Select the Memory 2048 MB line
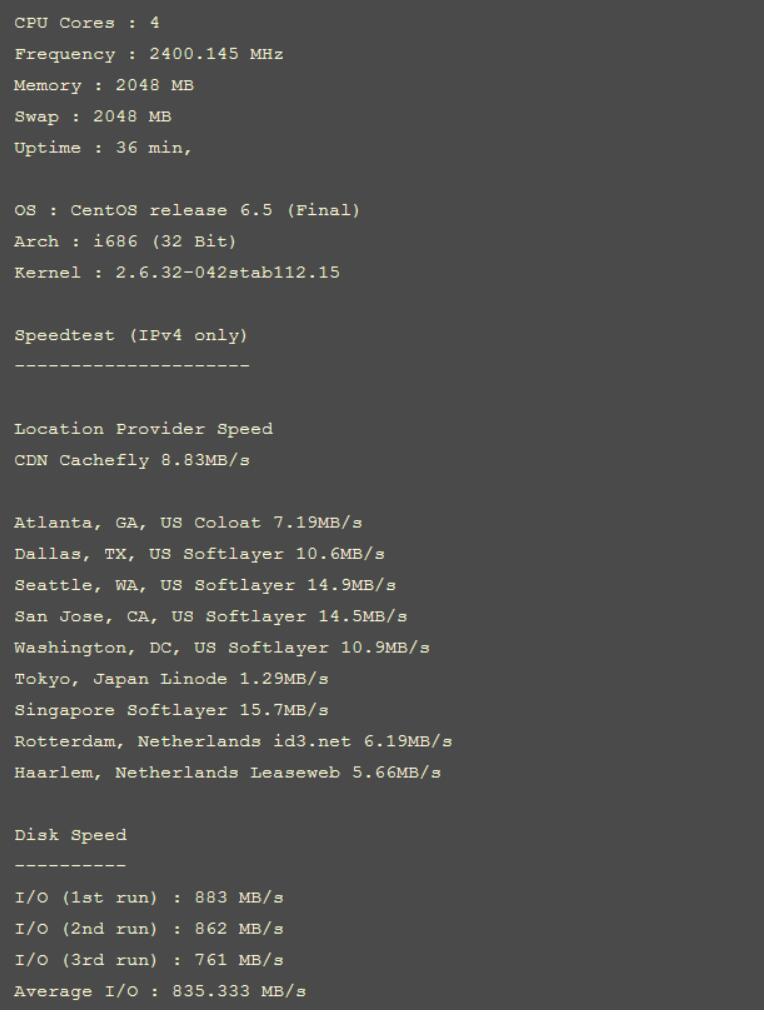The width and height of the screenshot is (764, 1027). 104,86
